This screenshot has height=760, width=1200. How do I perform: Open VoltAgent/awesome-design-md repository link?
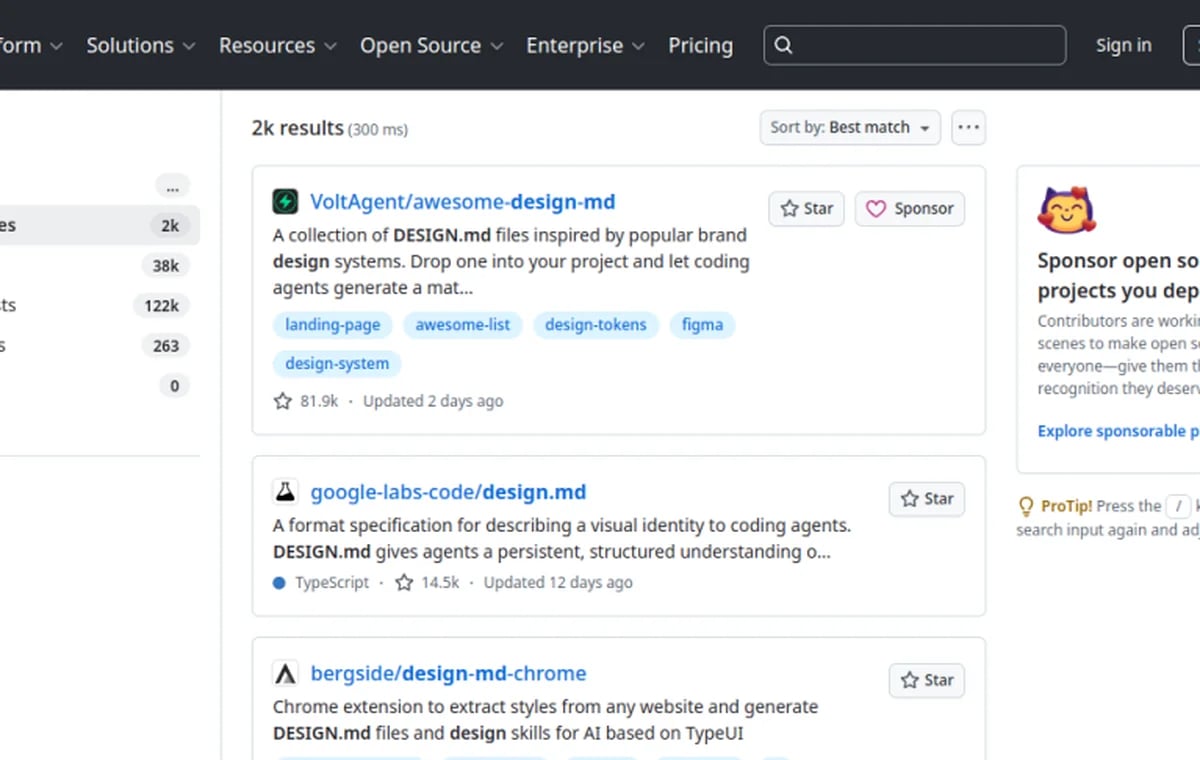[x=463, y=202]
